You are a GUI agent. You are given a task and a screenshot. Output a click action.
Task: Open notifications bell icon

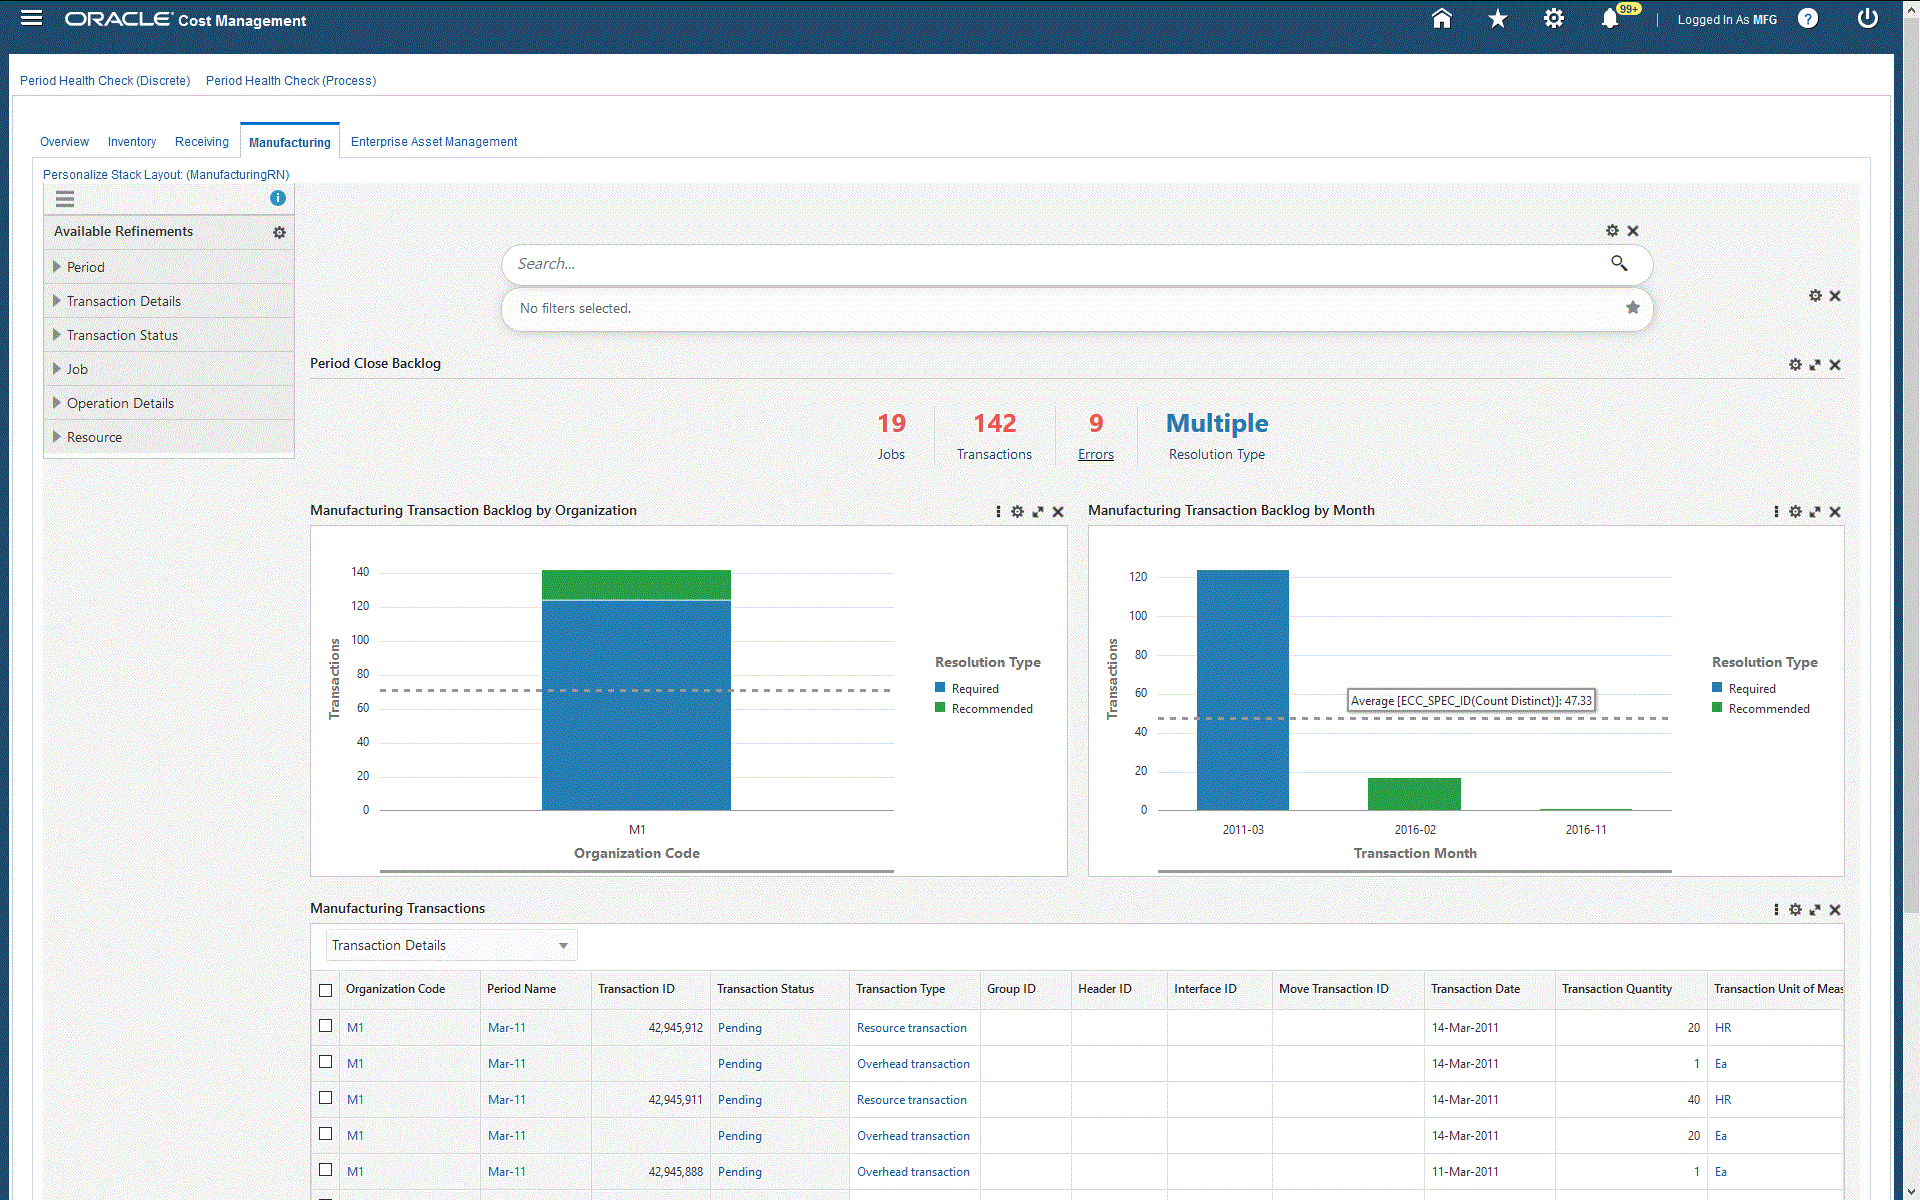[x=1609, y=19]
